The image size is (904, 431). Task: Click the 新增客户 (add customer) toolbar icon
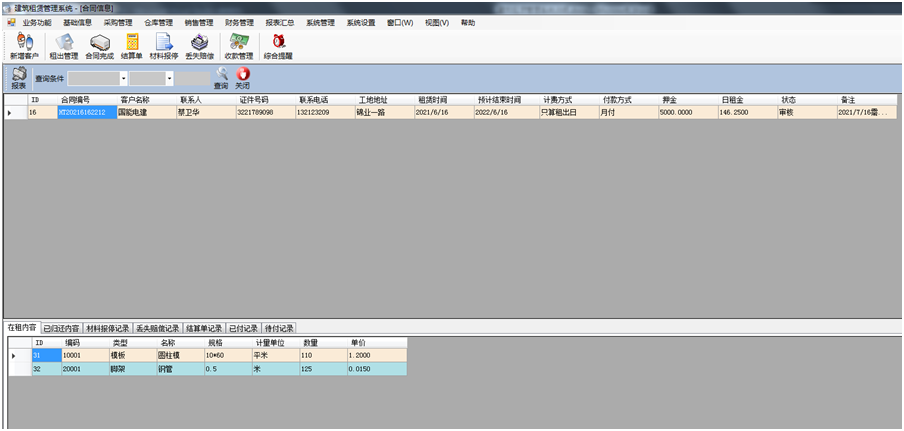pyautogui.click(x=24, y=45)
